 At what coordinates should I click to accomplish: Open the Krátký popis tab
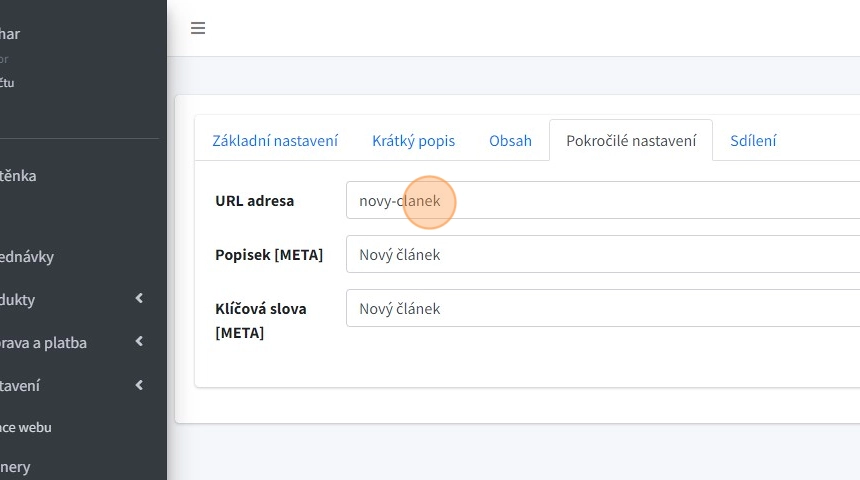[x=413, y=141]
